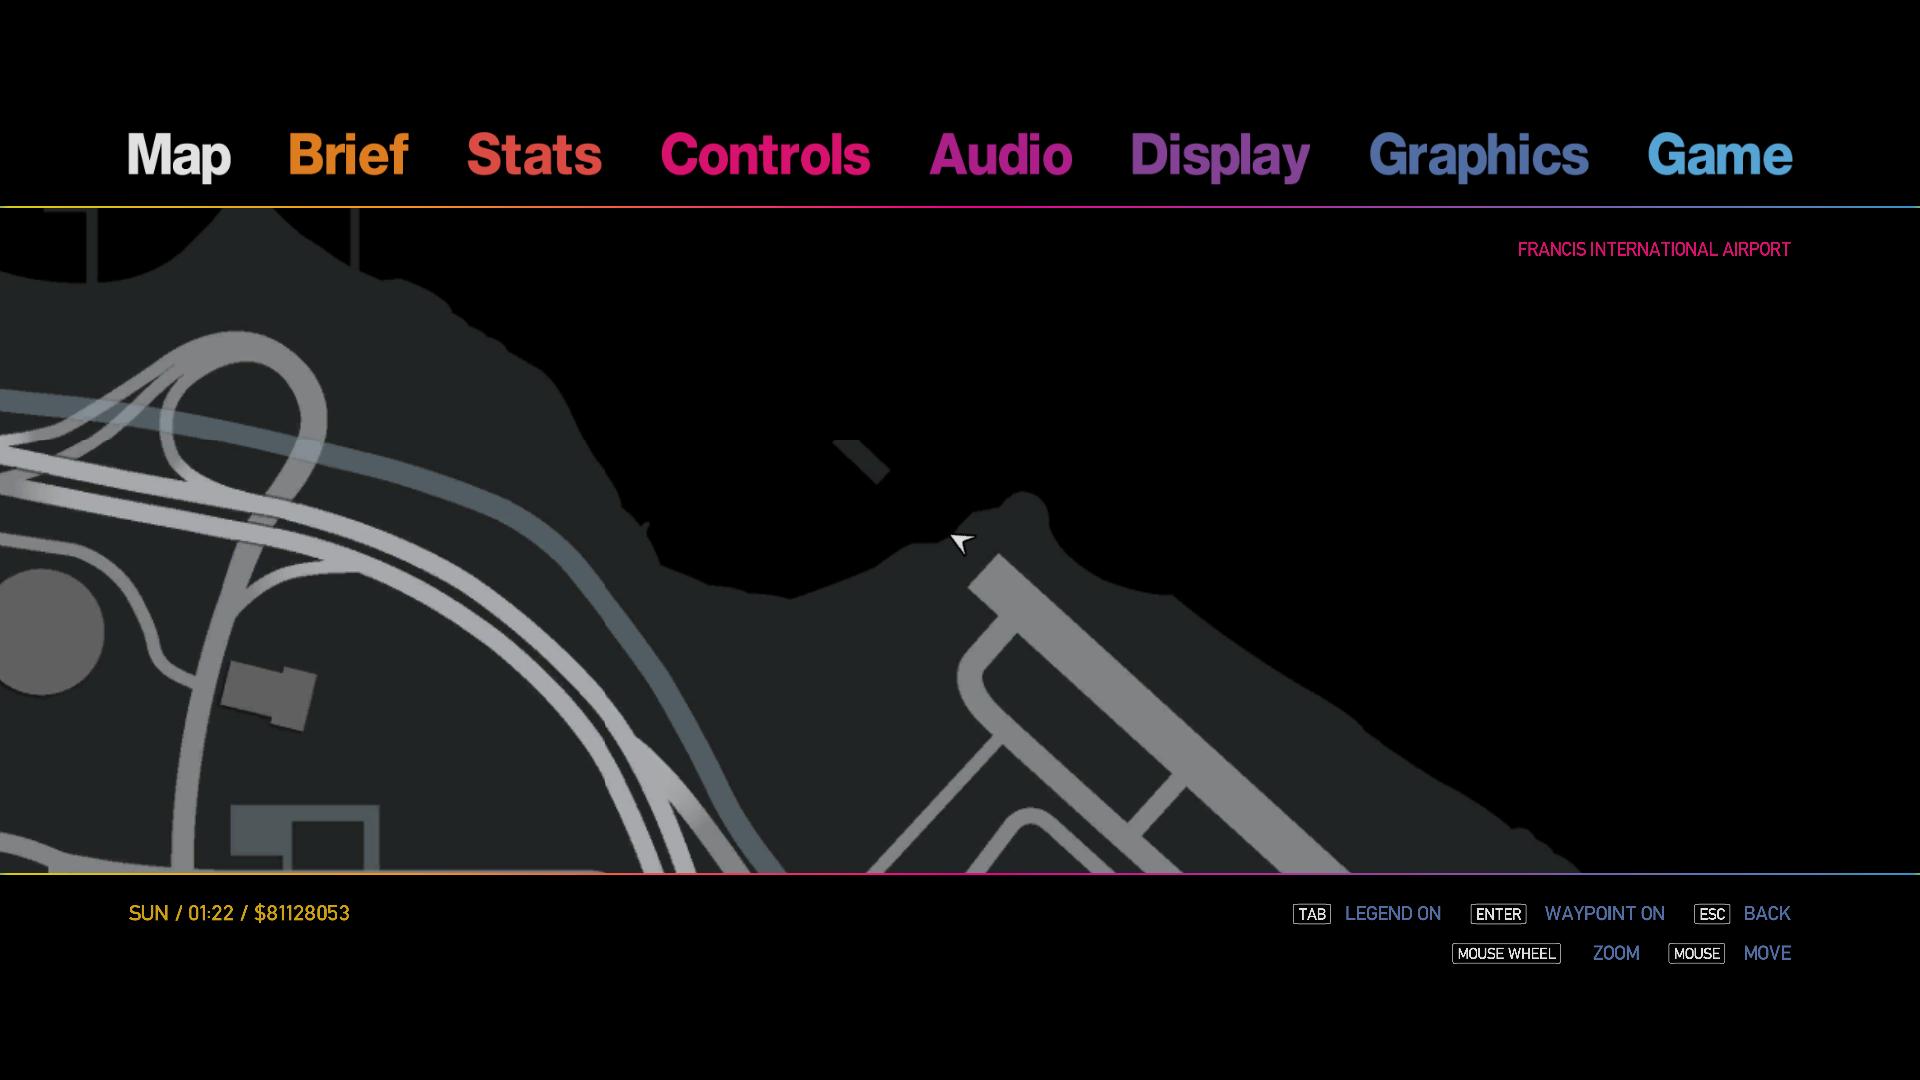The height and width of the screenshot is (1080, 1920).
Task: Click the white player arrow marker
Action: 961,542
